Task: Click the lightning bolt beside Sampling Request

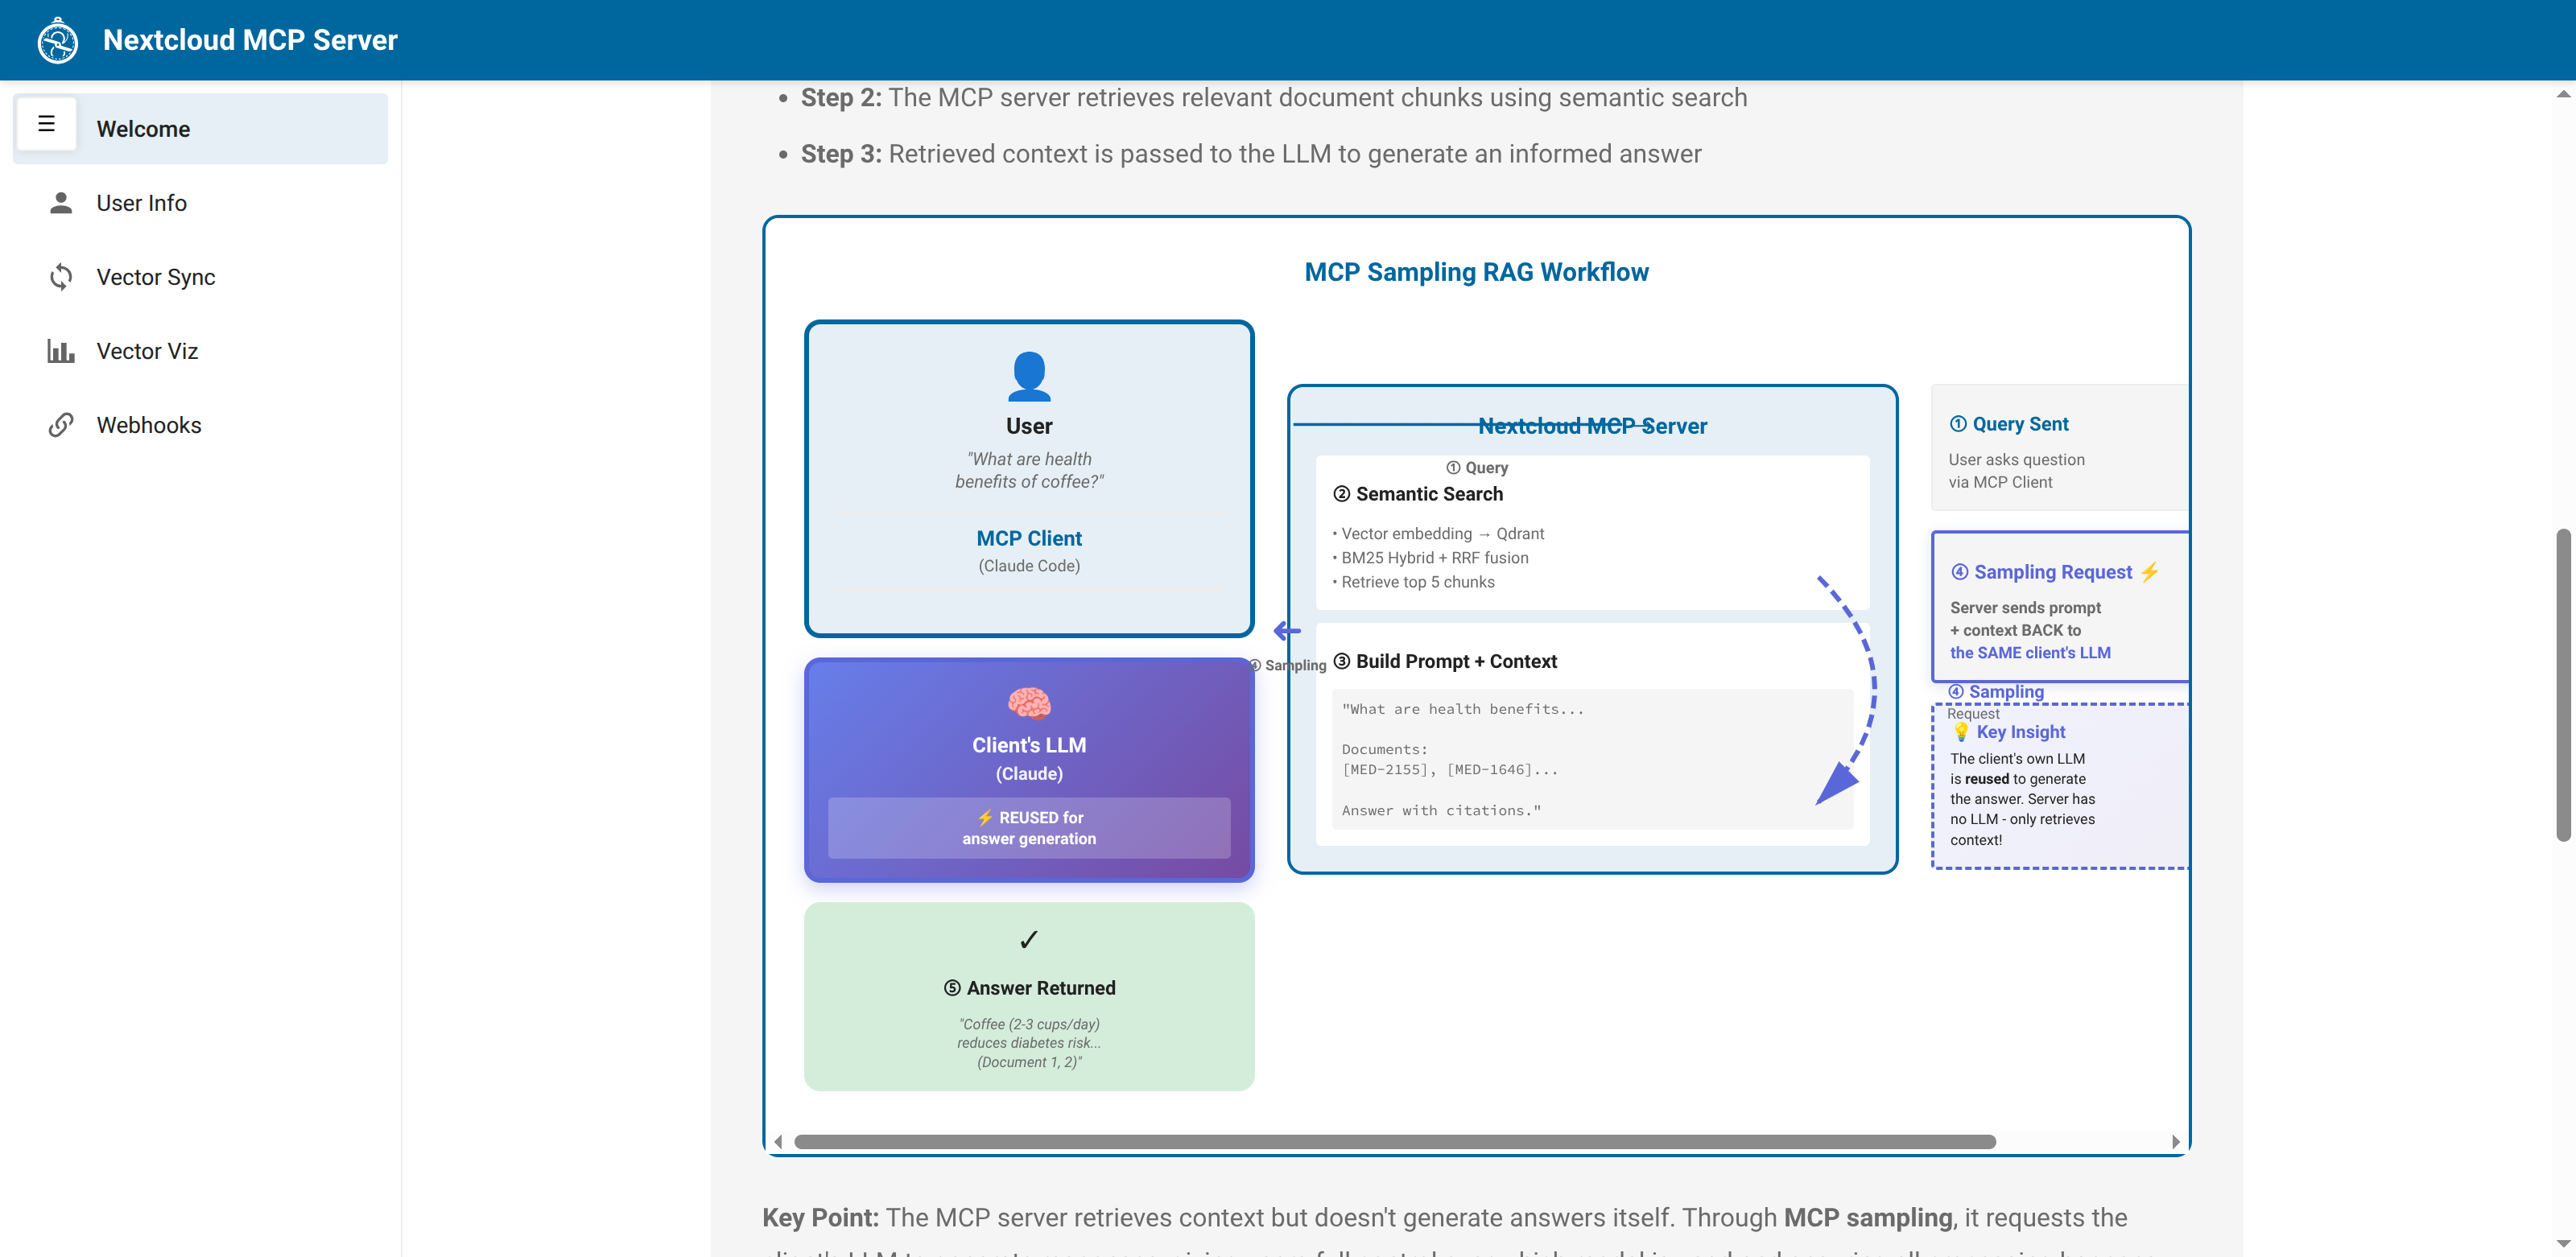Action: click(x=2150, y=572)
